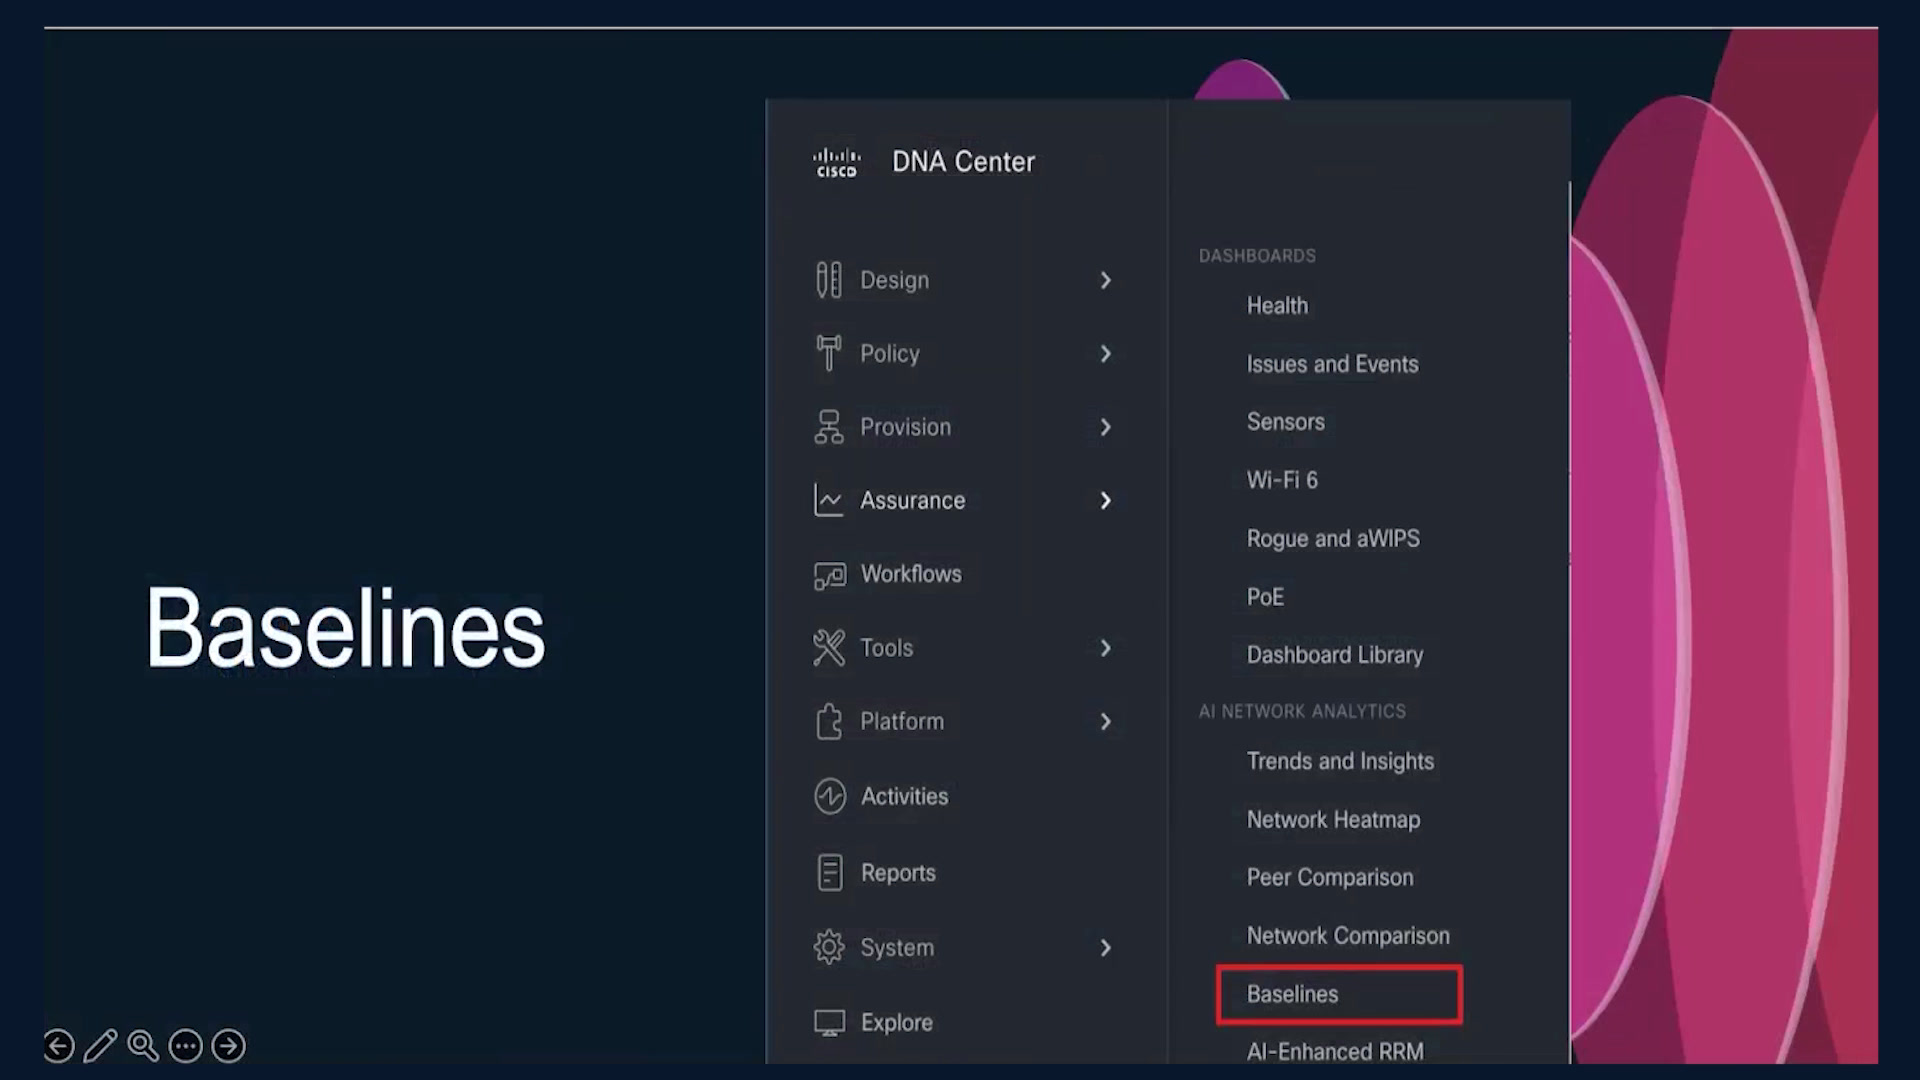This screenshot has height=1080, width=1920.
Task: Click the pen annotation tool icon
Action: click(x=100, y=1046)
